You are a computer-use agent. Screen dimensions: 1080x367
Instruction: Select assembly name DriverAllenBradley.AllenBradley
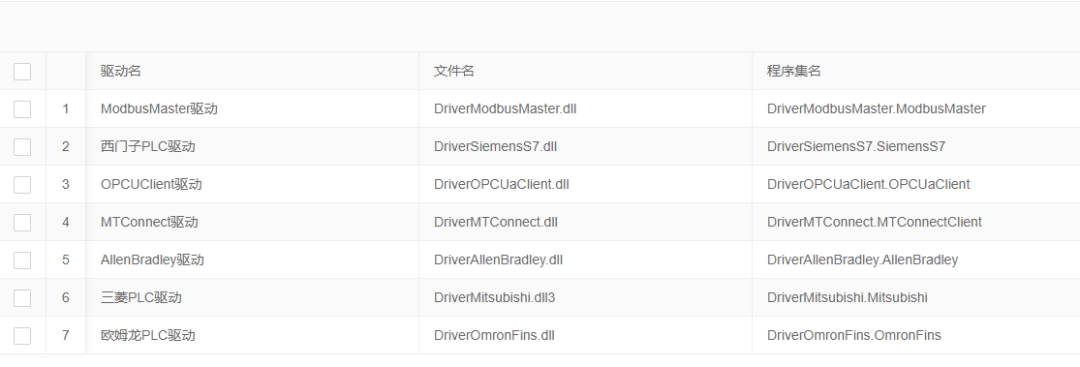[862, 260]
